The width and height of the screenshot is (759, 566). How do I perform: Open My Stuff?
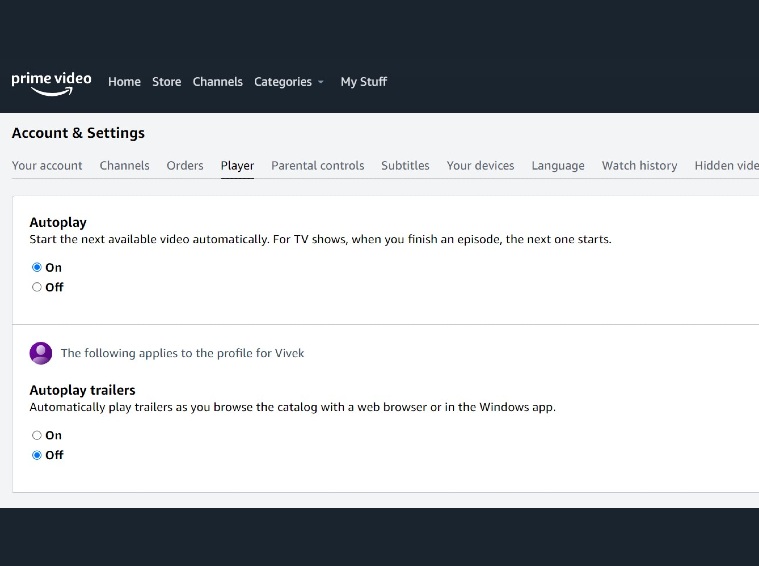[x=363, y=82]
